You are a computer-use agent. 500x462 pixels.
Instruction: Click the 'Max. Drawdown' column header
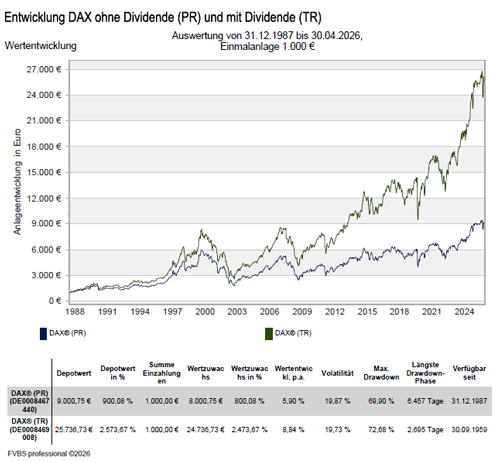381,373
